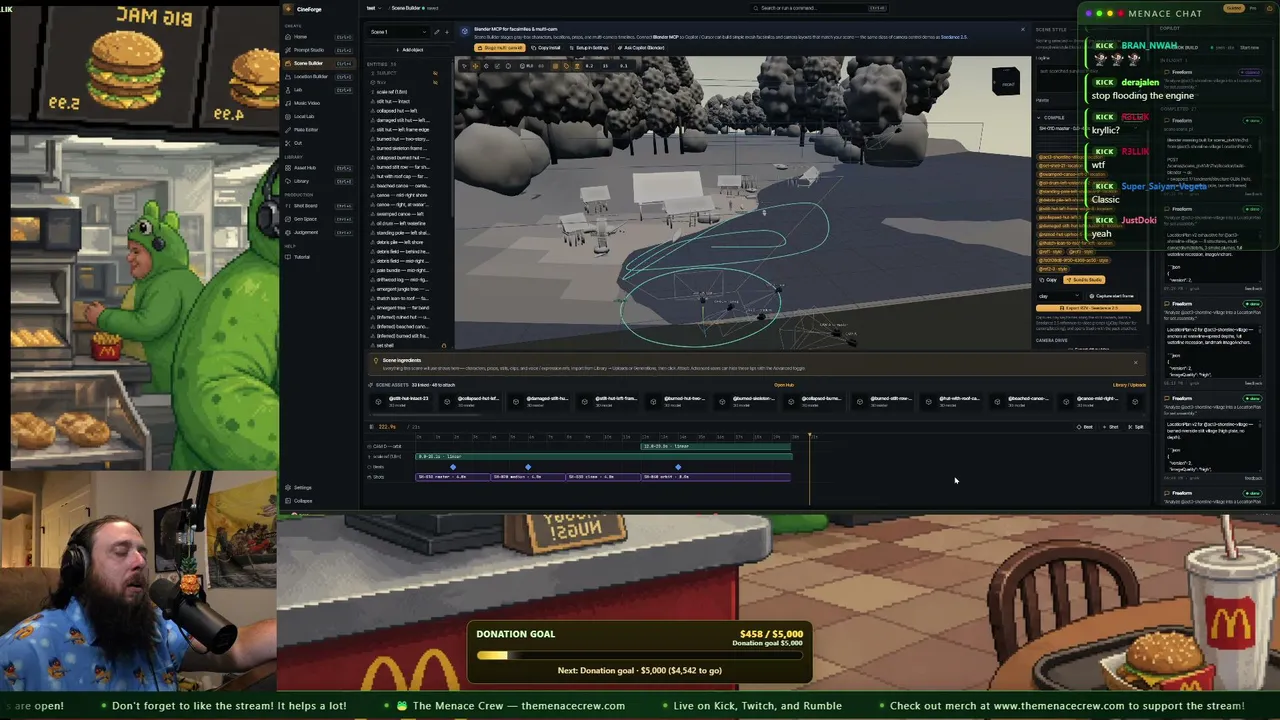Open the Scene 1 dropdown

[x=397, y=32]
